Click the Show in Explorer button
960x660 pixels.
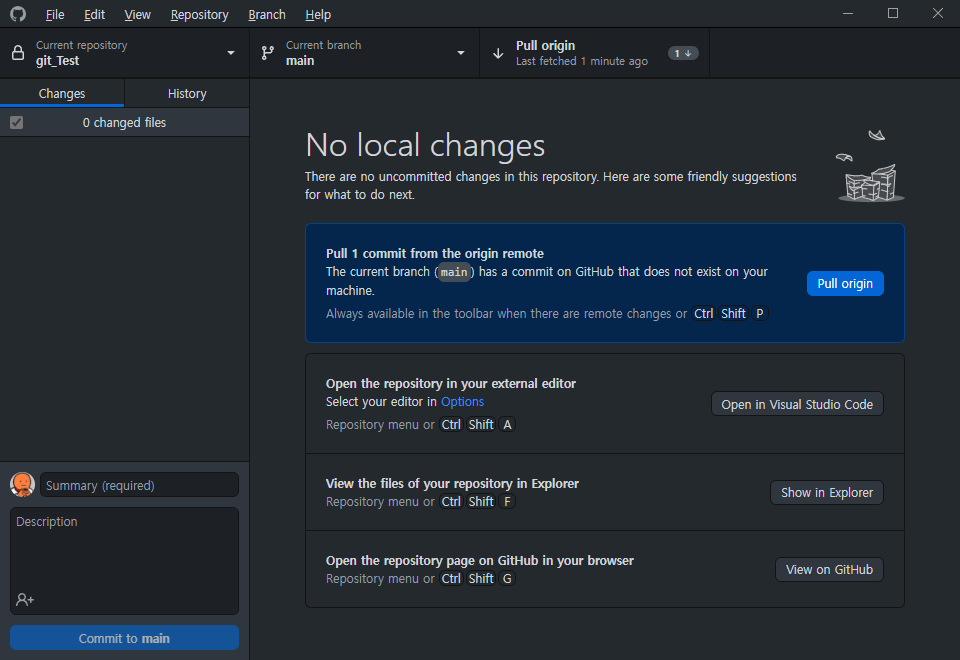[x=827, y=492]
